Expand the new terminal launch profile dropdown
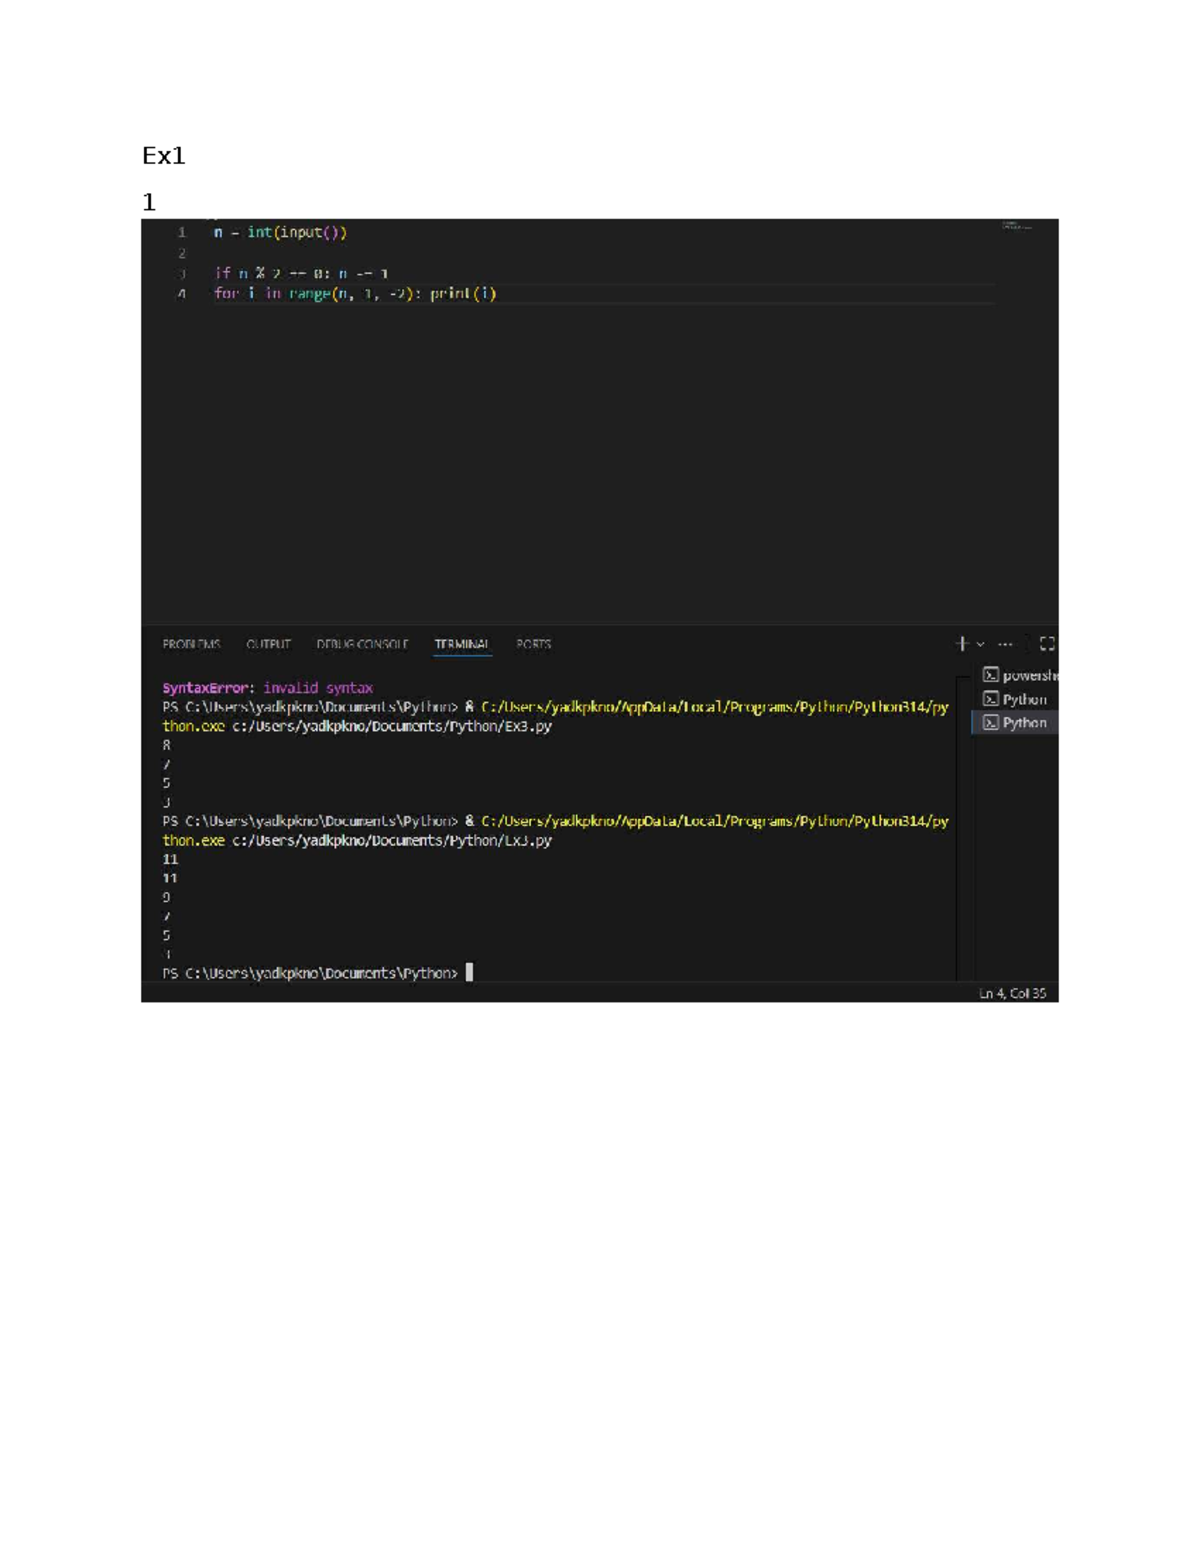Image resolution: width=1200 pixels, height=1553 pixels. pos(981,644)
